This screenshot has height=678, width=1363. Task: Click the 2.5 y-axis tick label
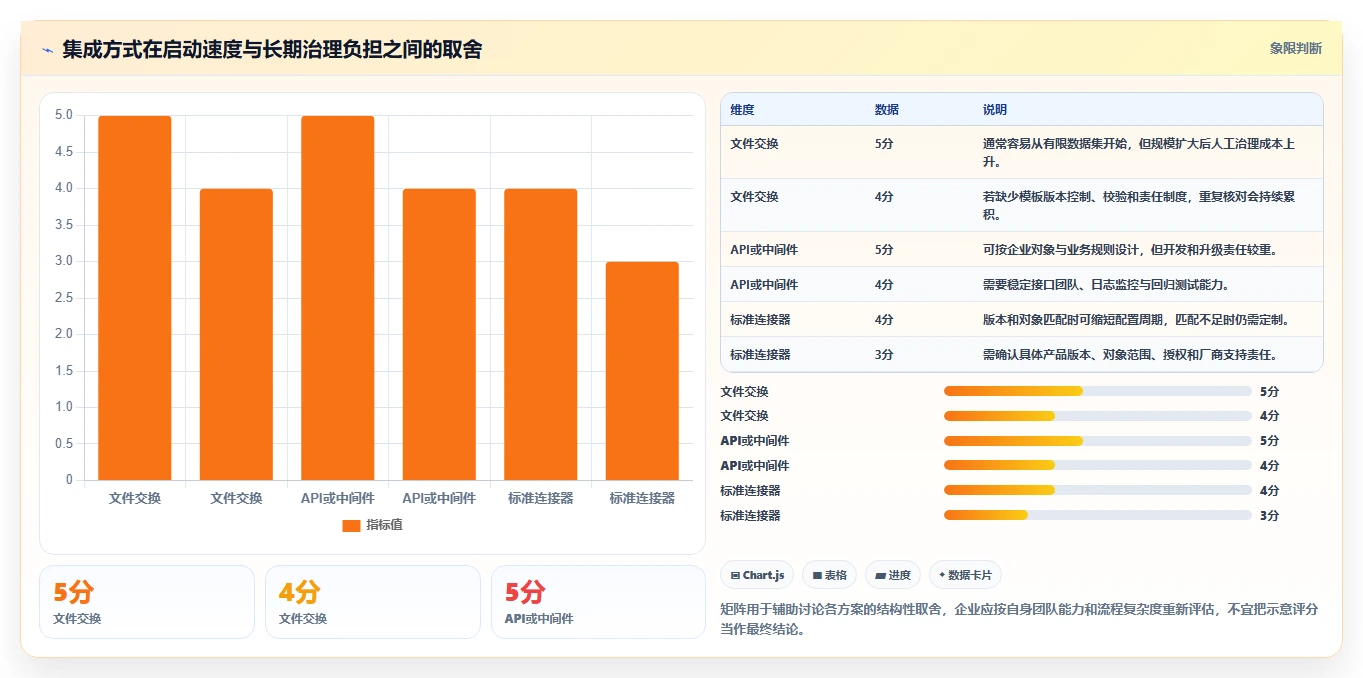64,298
